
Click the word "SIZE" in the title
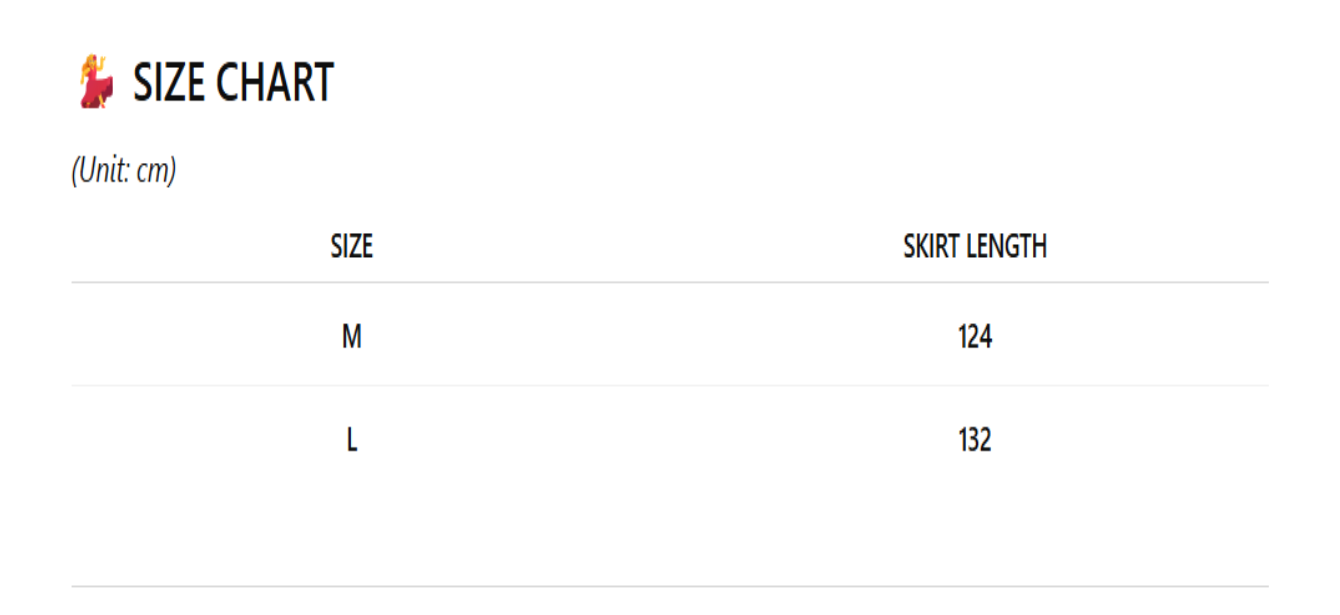pyautogui.click(x=166, y=83)
